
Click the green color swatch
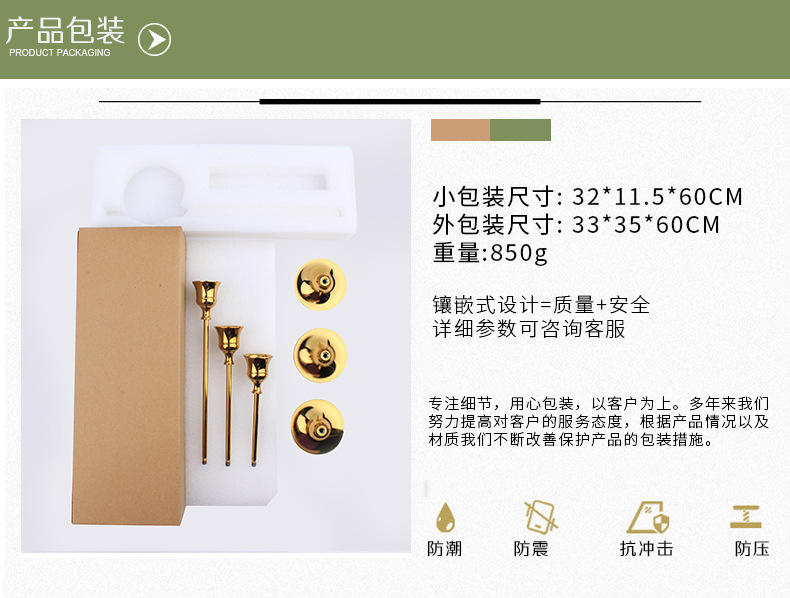[520, 130]
